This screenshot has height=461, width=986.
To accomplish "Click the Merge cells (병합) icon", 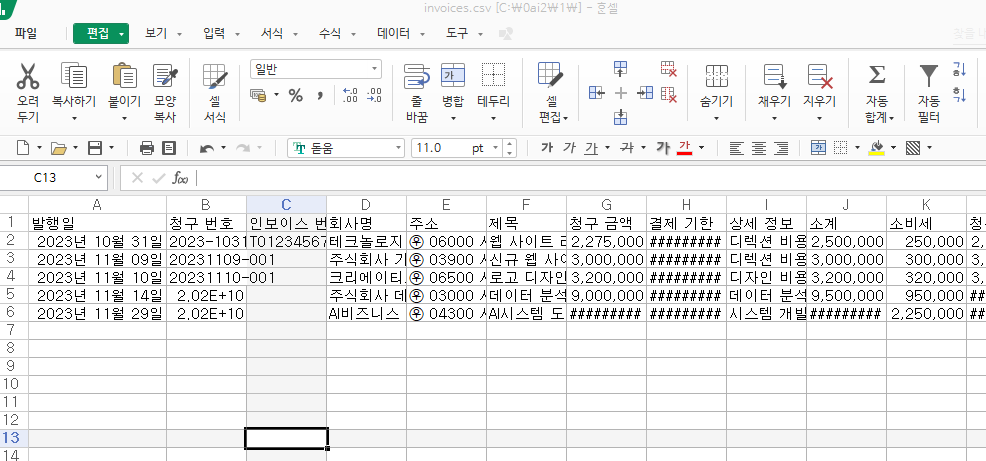I will (453, 75).
